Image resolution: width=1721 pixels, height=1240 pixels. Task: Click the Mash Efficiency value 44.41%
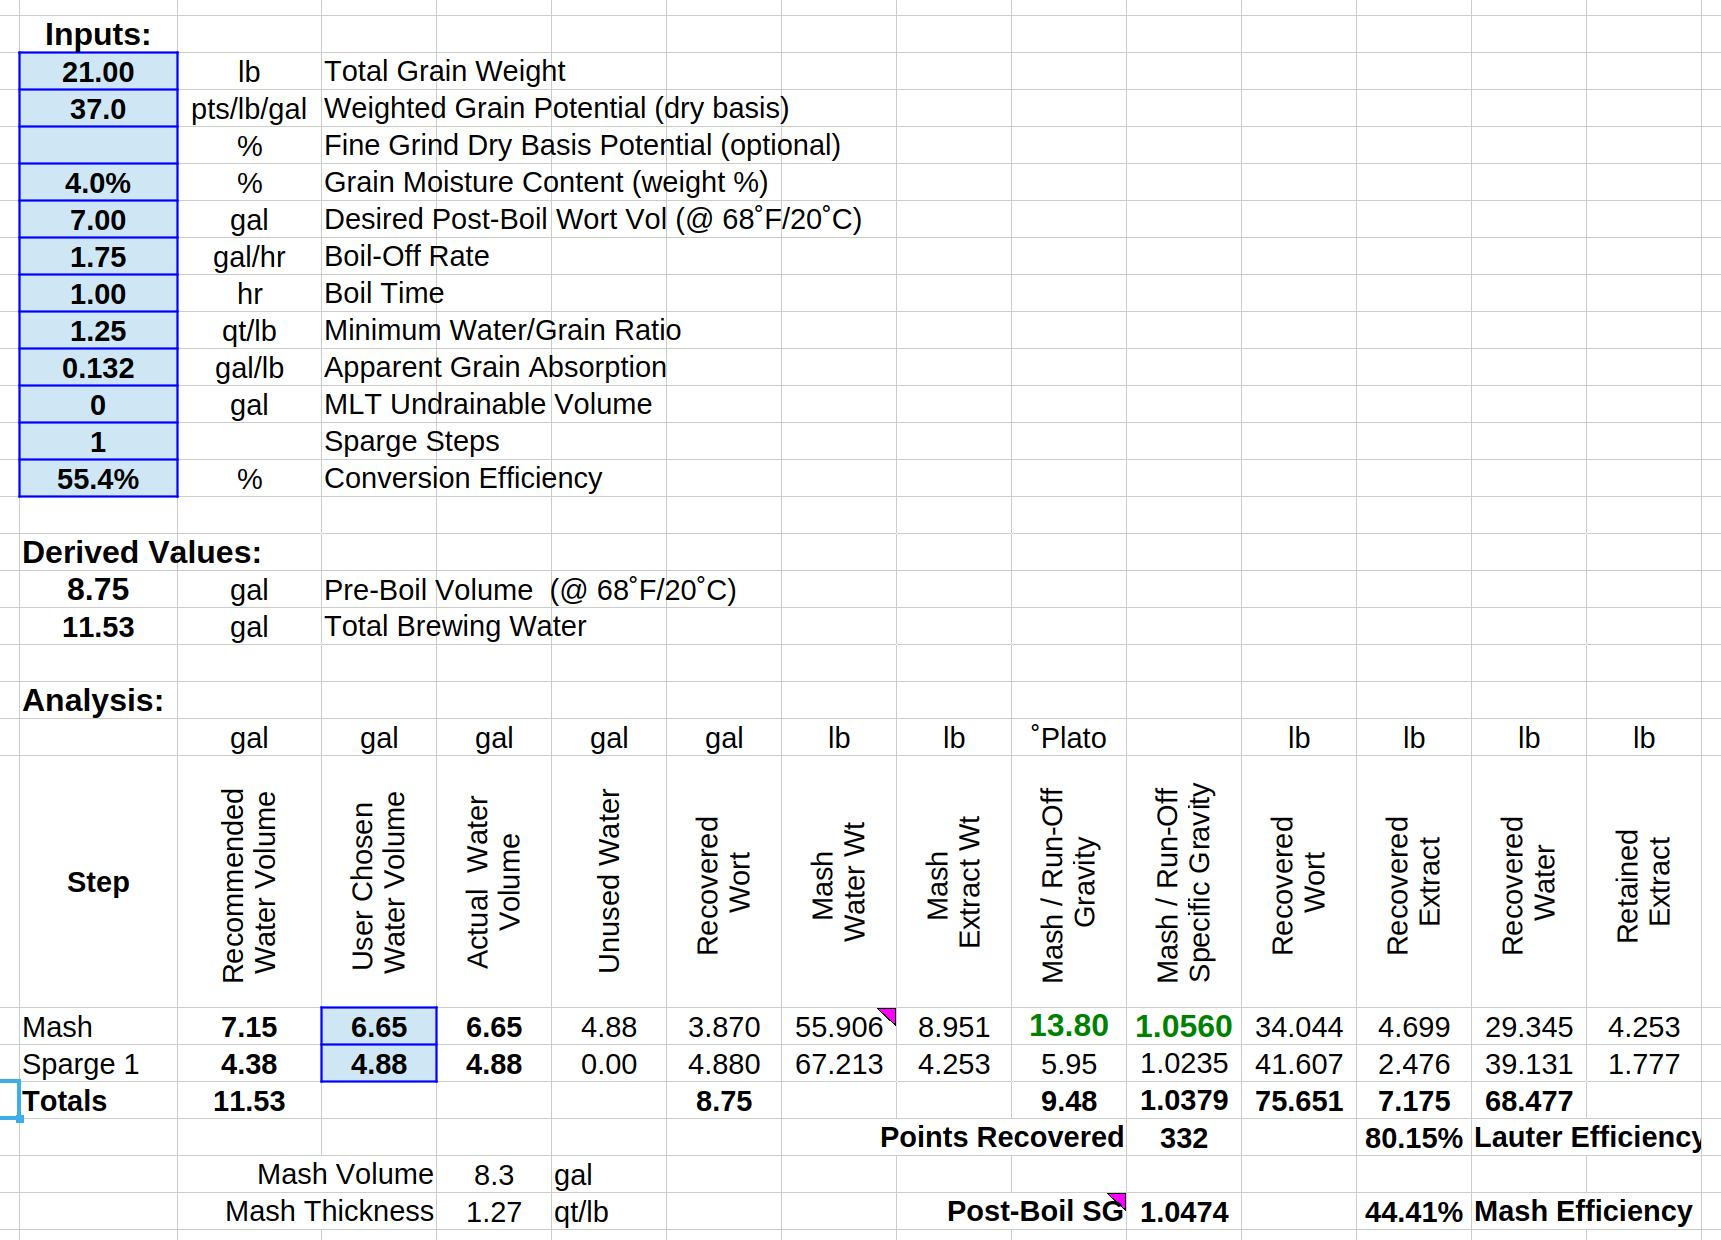[x=1414, y=1212]
